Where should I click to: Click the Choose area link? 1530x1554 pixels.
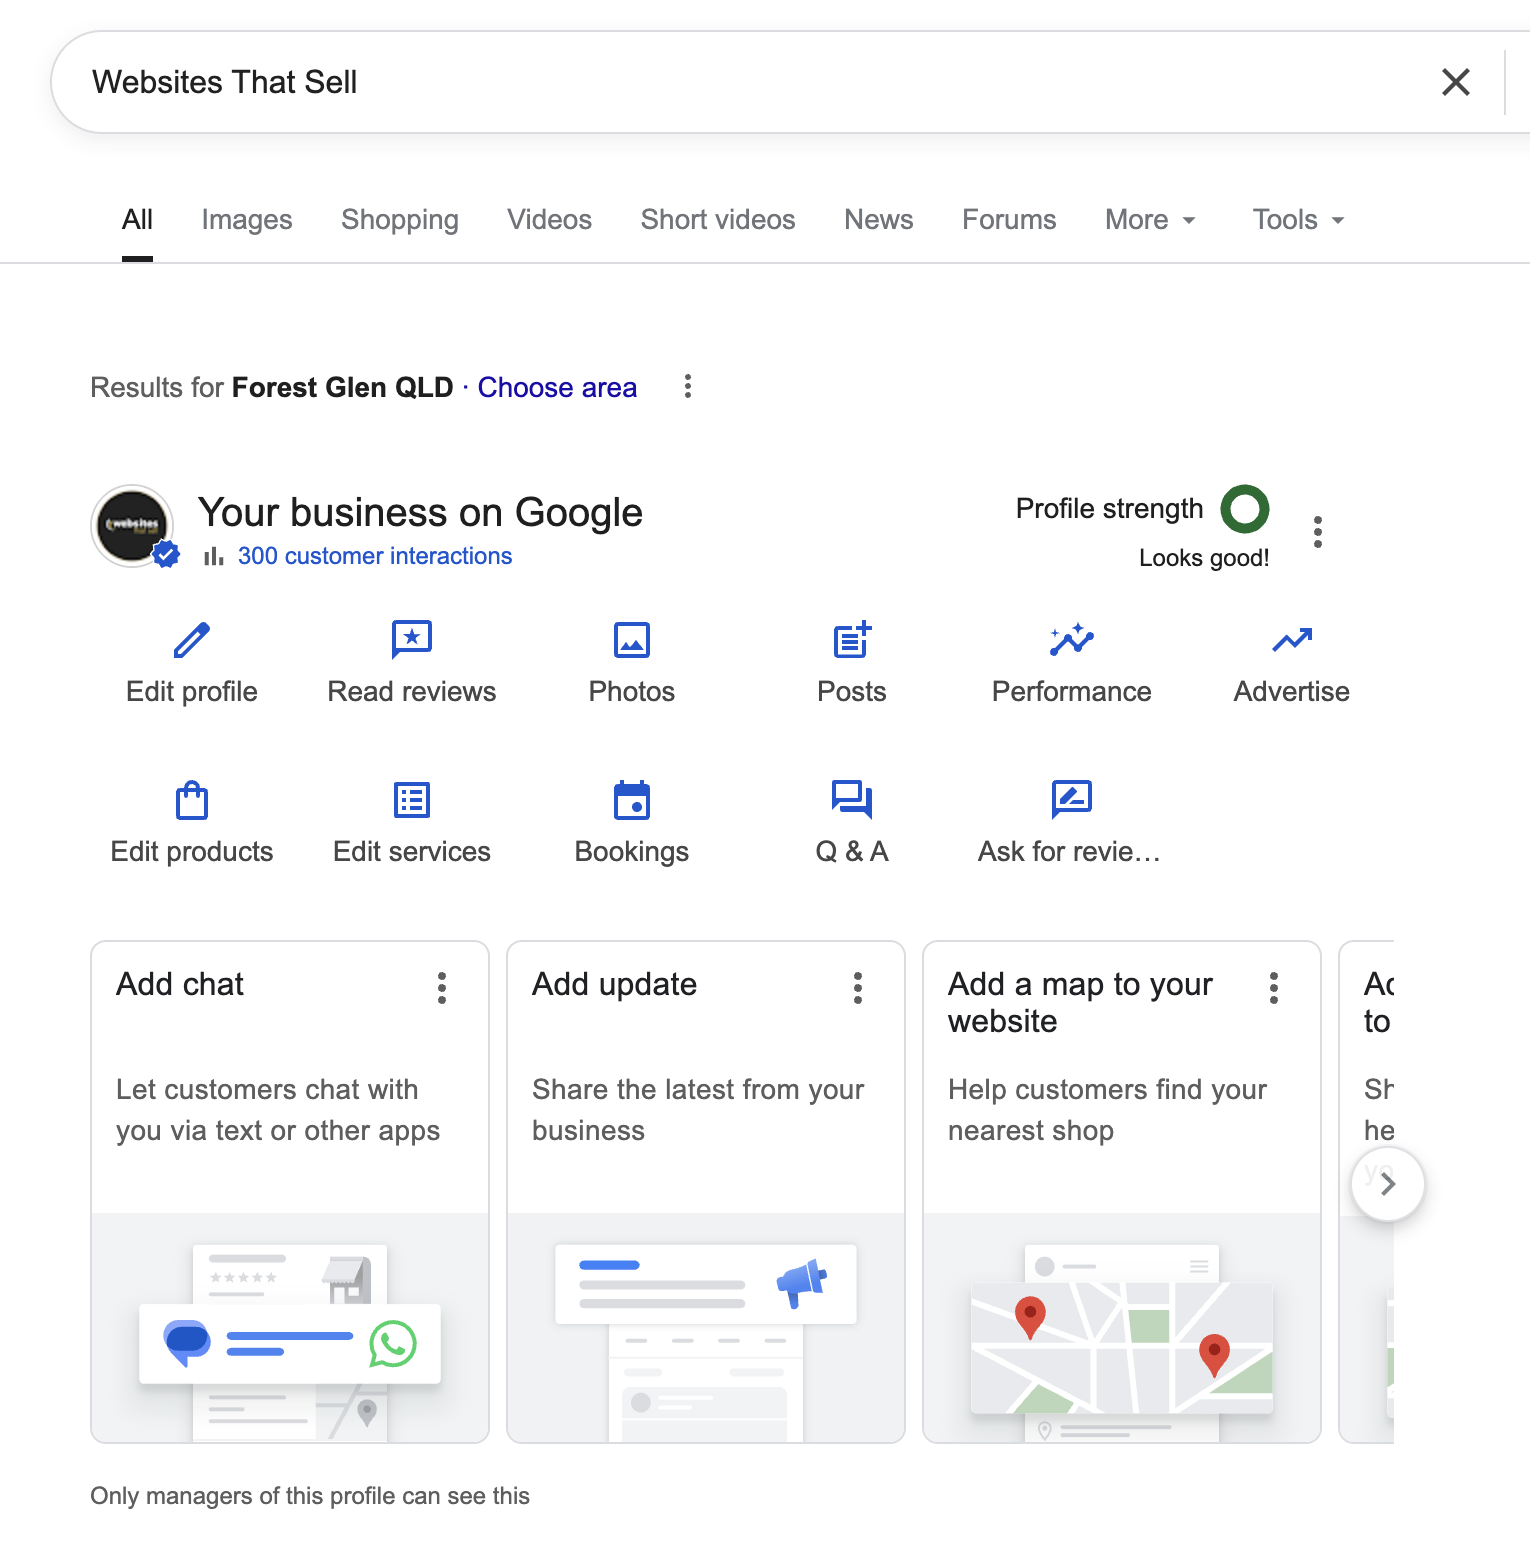pos(557,387)
